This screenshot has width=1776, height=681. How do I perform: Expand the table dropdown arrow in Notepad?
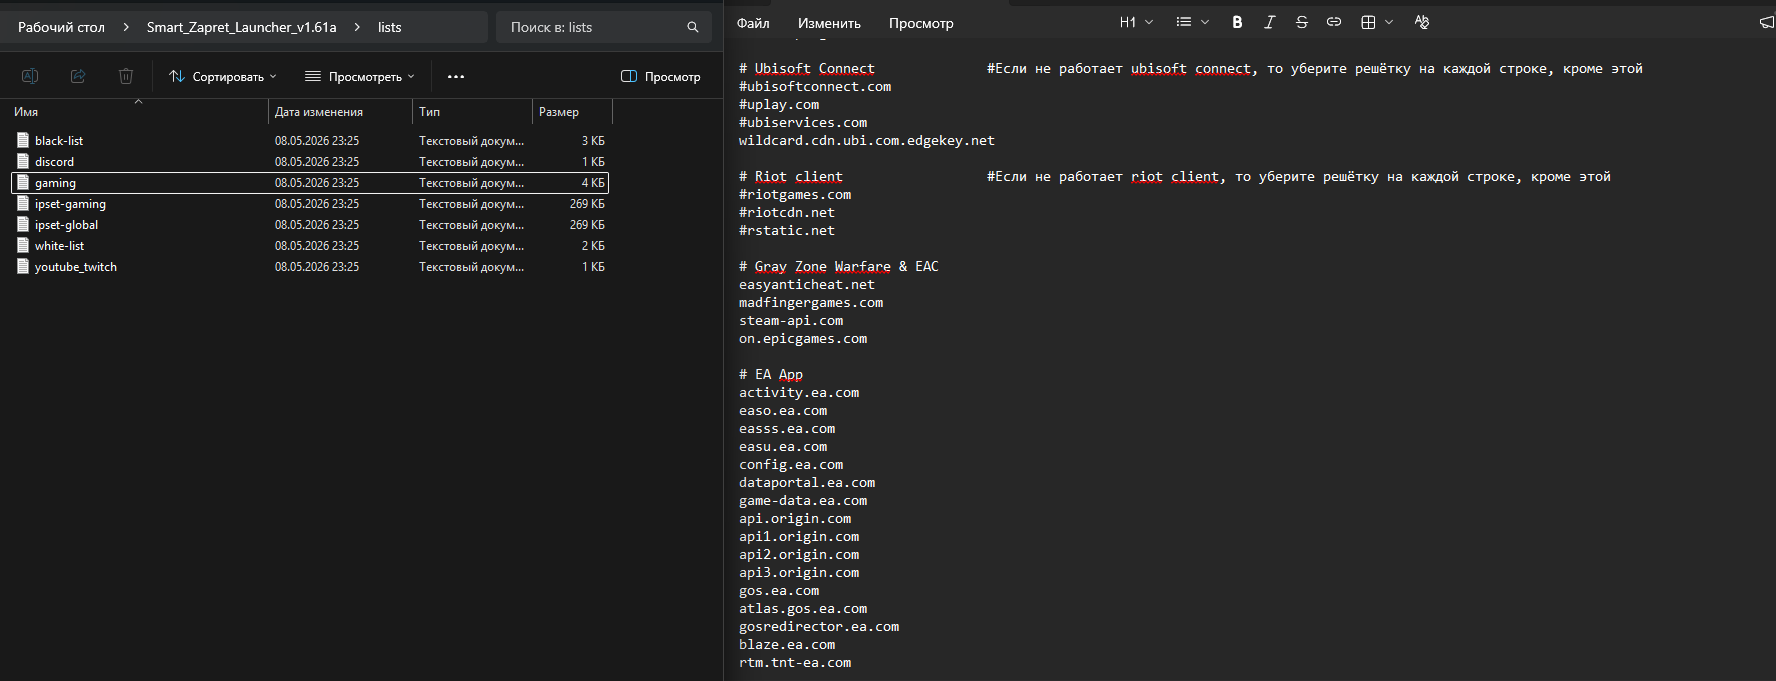tap(1389, 22)
